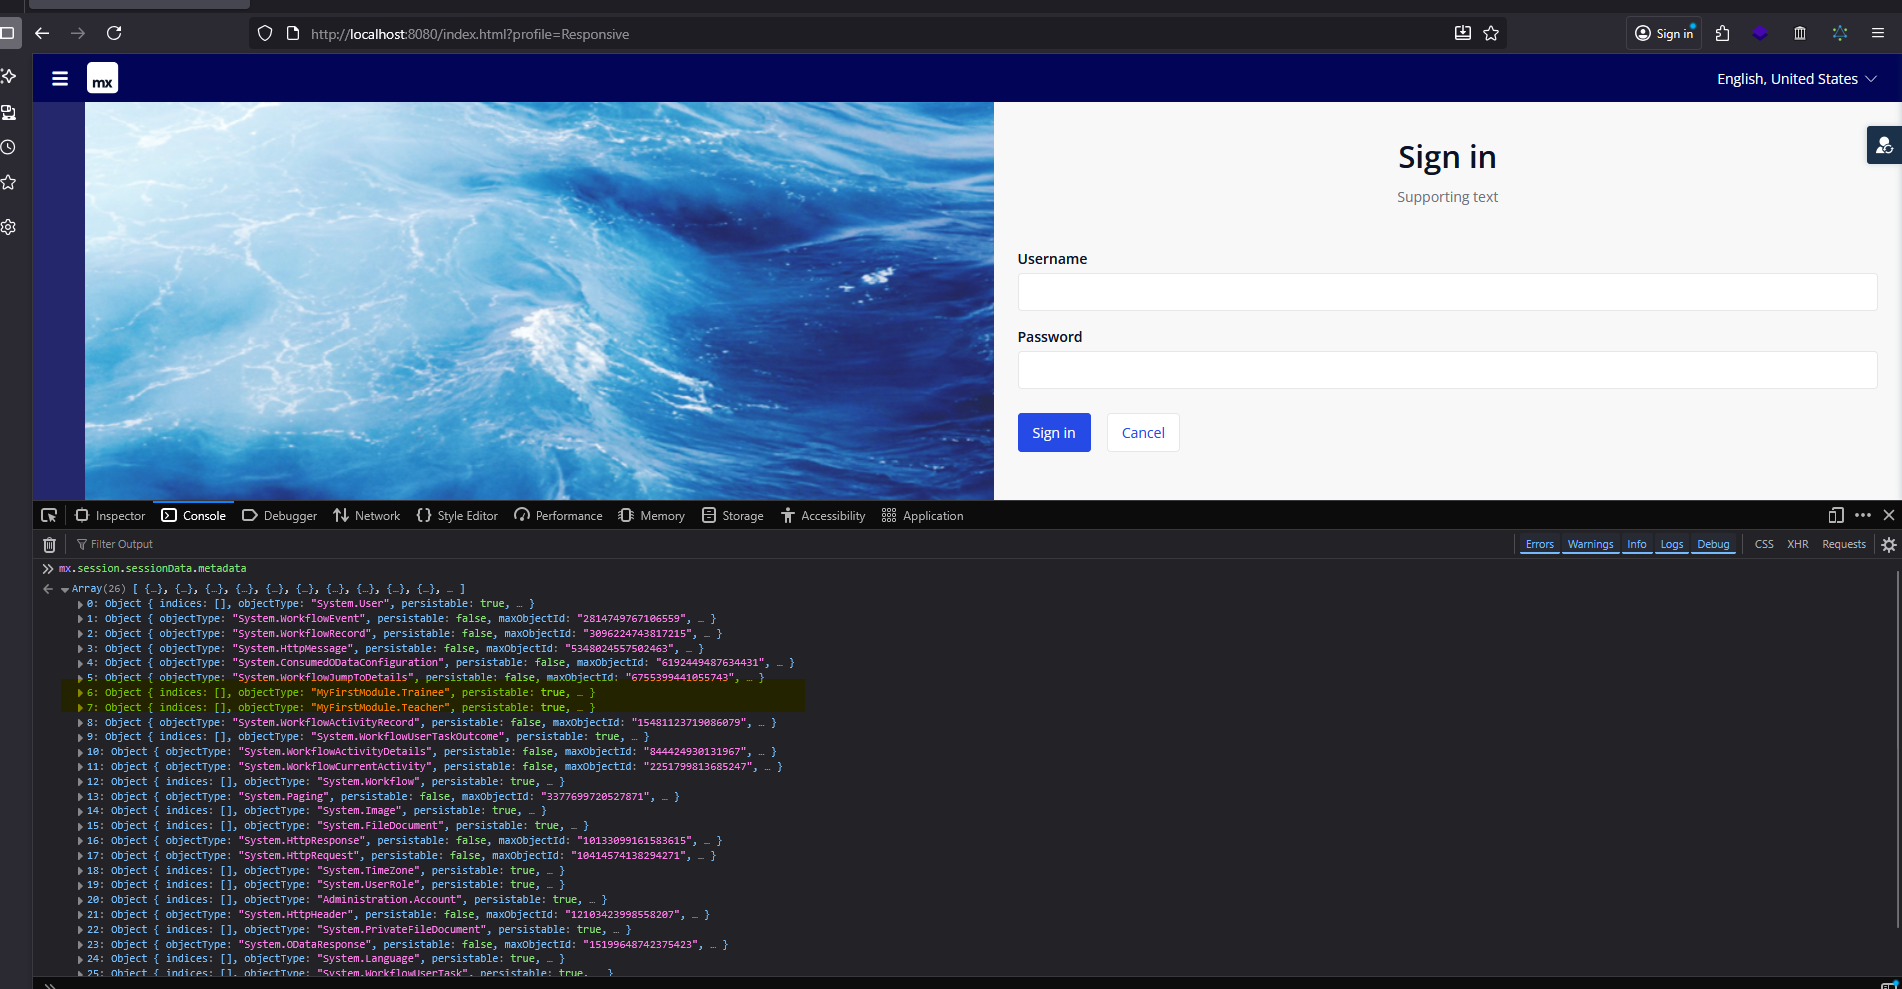
Task: Toggle the Warnings filter in console
Action: [x=1590, y=544]
